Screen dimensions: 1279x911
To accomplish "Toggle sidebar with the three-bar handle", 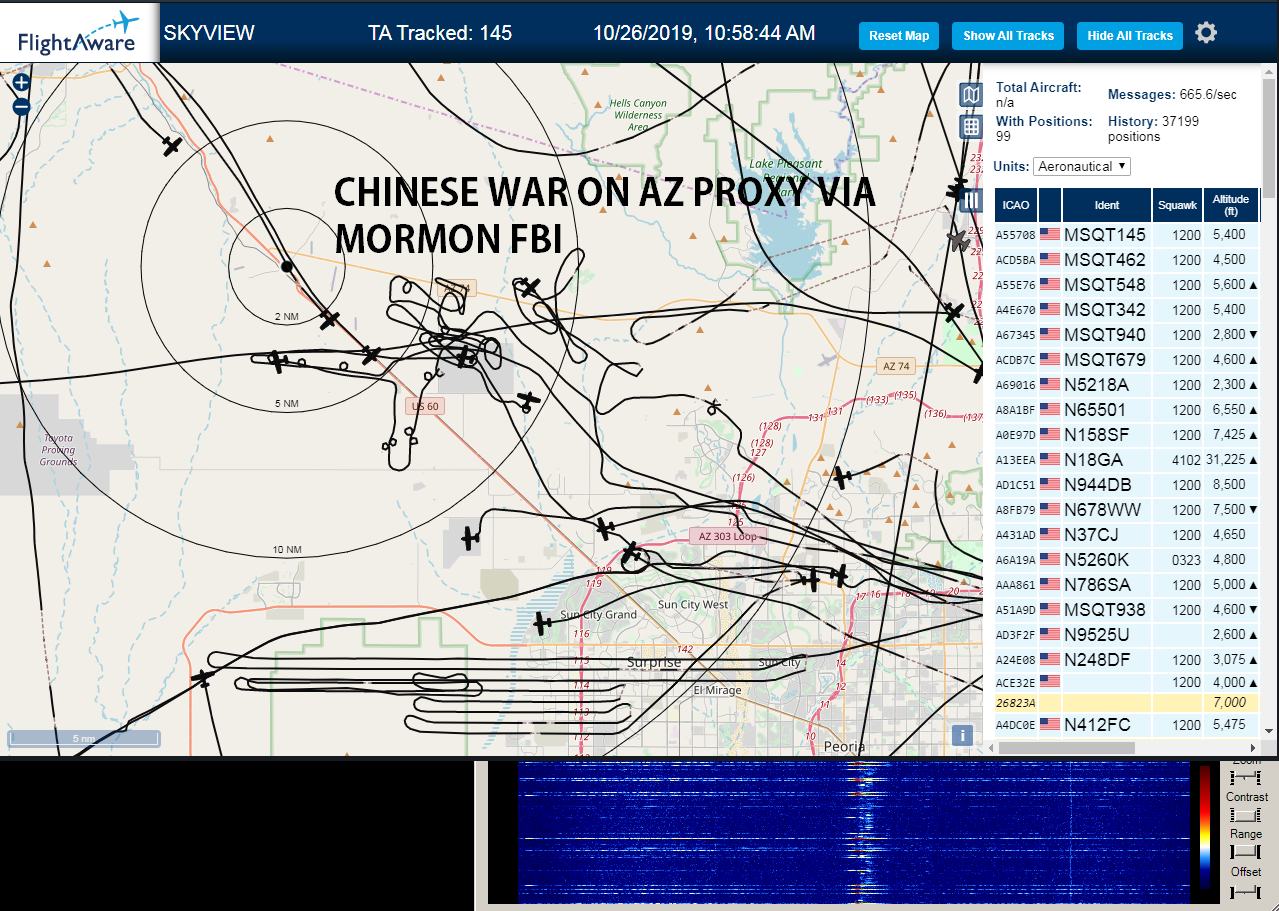I will [x=971, y=200].
